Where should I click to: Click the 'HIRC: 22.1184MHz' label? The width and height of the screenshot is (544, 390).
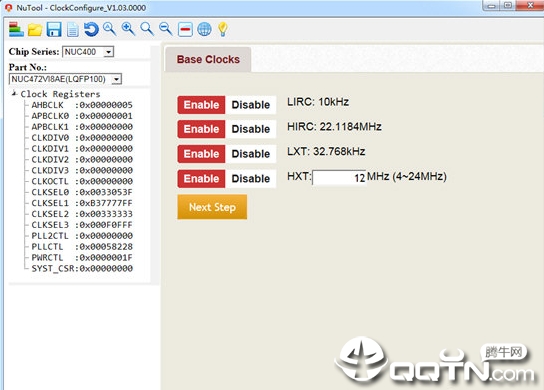click(334, 127)
